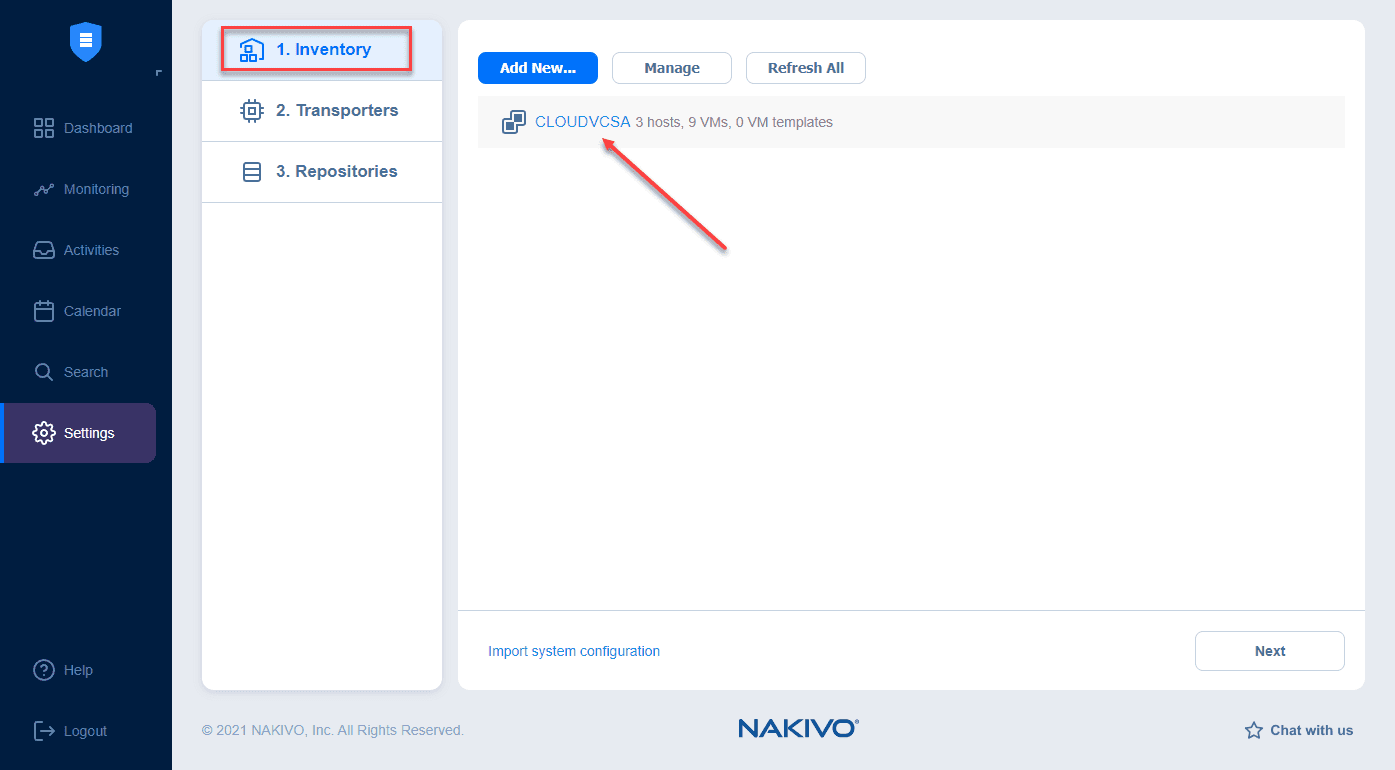Open the Activities section
The width and height of the screenshot is (1395, 770).
[x=91, y=250]
